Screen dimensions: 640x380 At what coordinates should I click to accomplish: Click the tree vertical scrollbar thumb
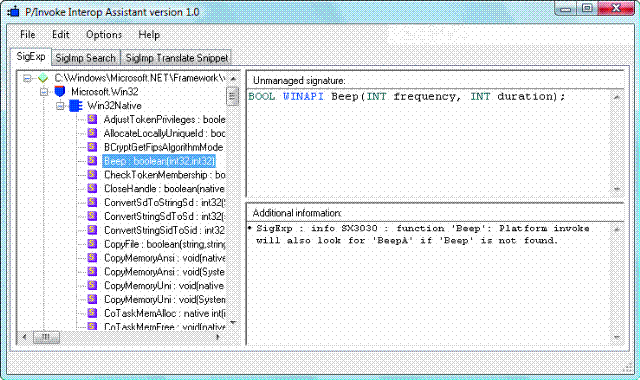point(233,96)
